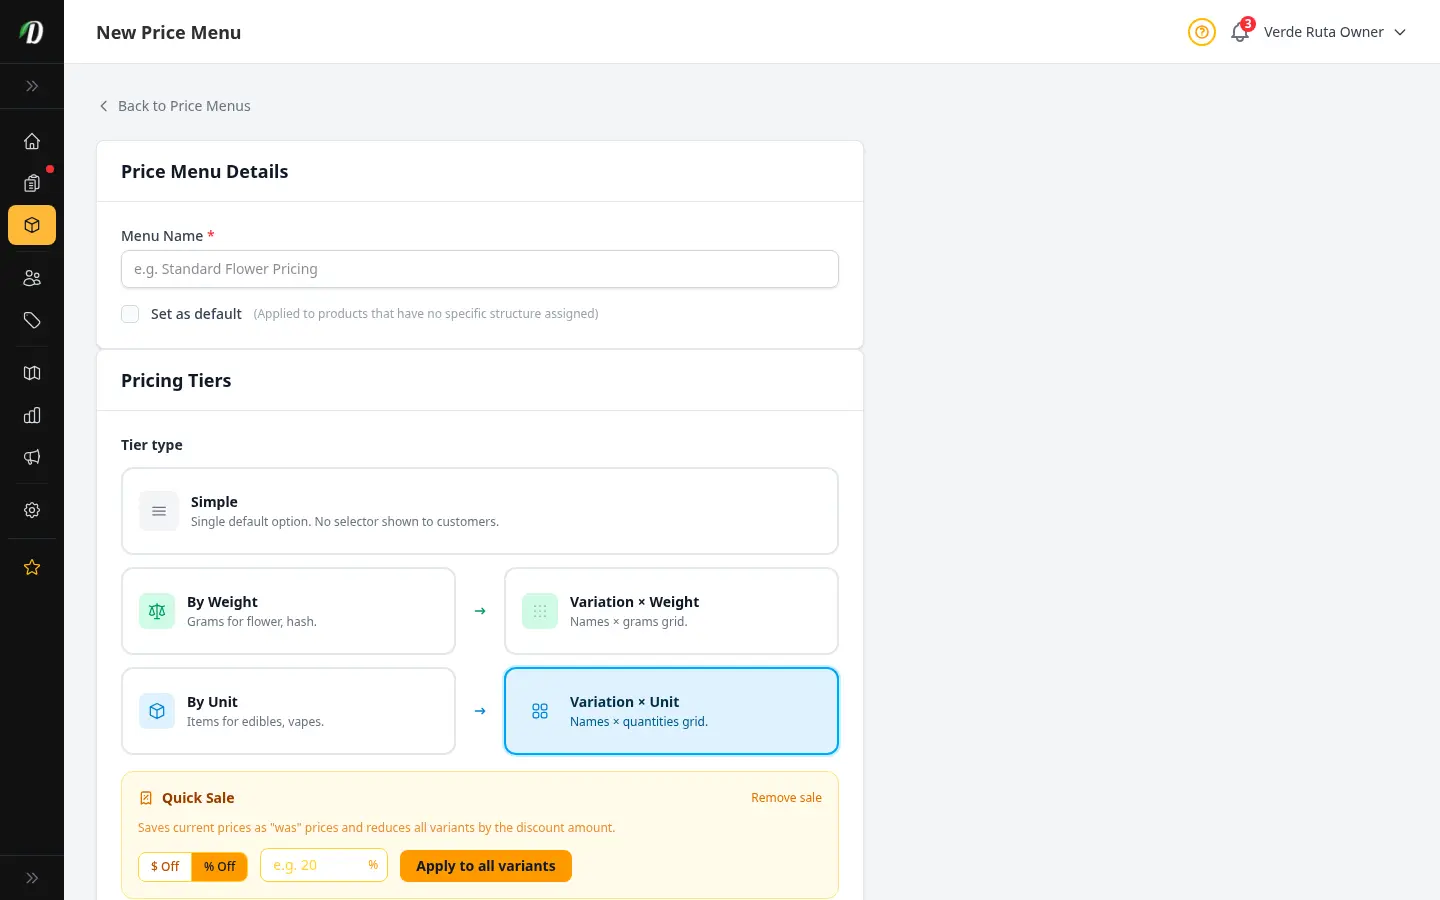Open the notifications bell icon
The image size is (1440, 900).
click(x=1240, y=32)
